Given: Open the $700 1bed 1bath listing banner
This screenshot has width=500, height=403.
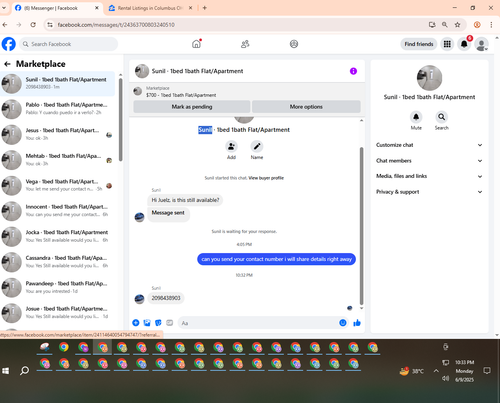Looking at the screenshot, I should [247, 92].
